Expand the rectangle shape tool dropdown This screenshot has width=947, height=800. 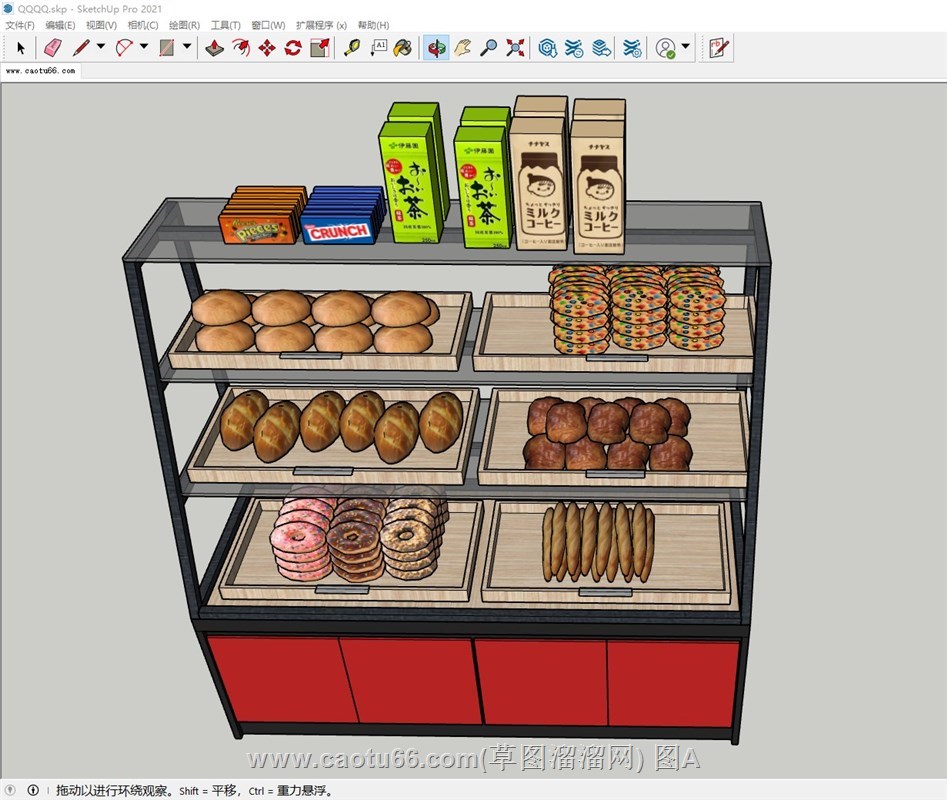187,47
